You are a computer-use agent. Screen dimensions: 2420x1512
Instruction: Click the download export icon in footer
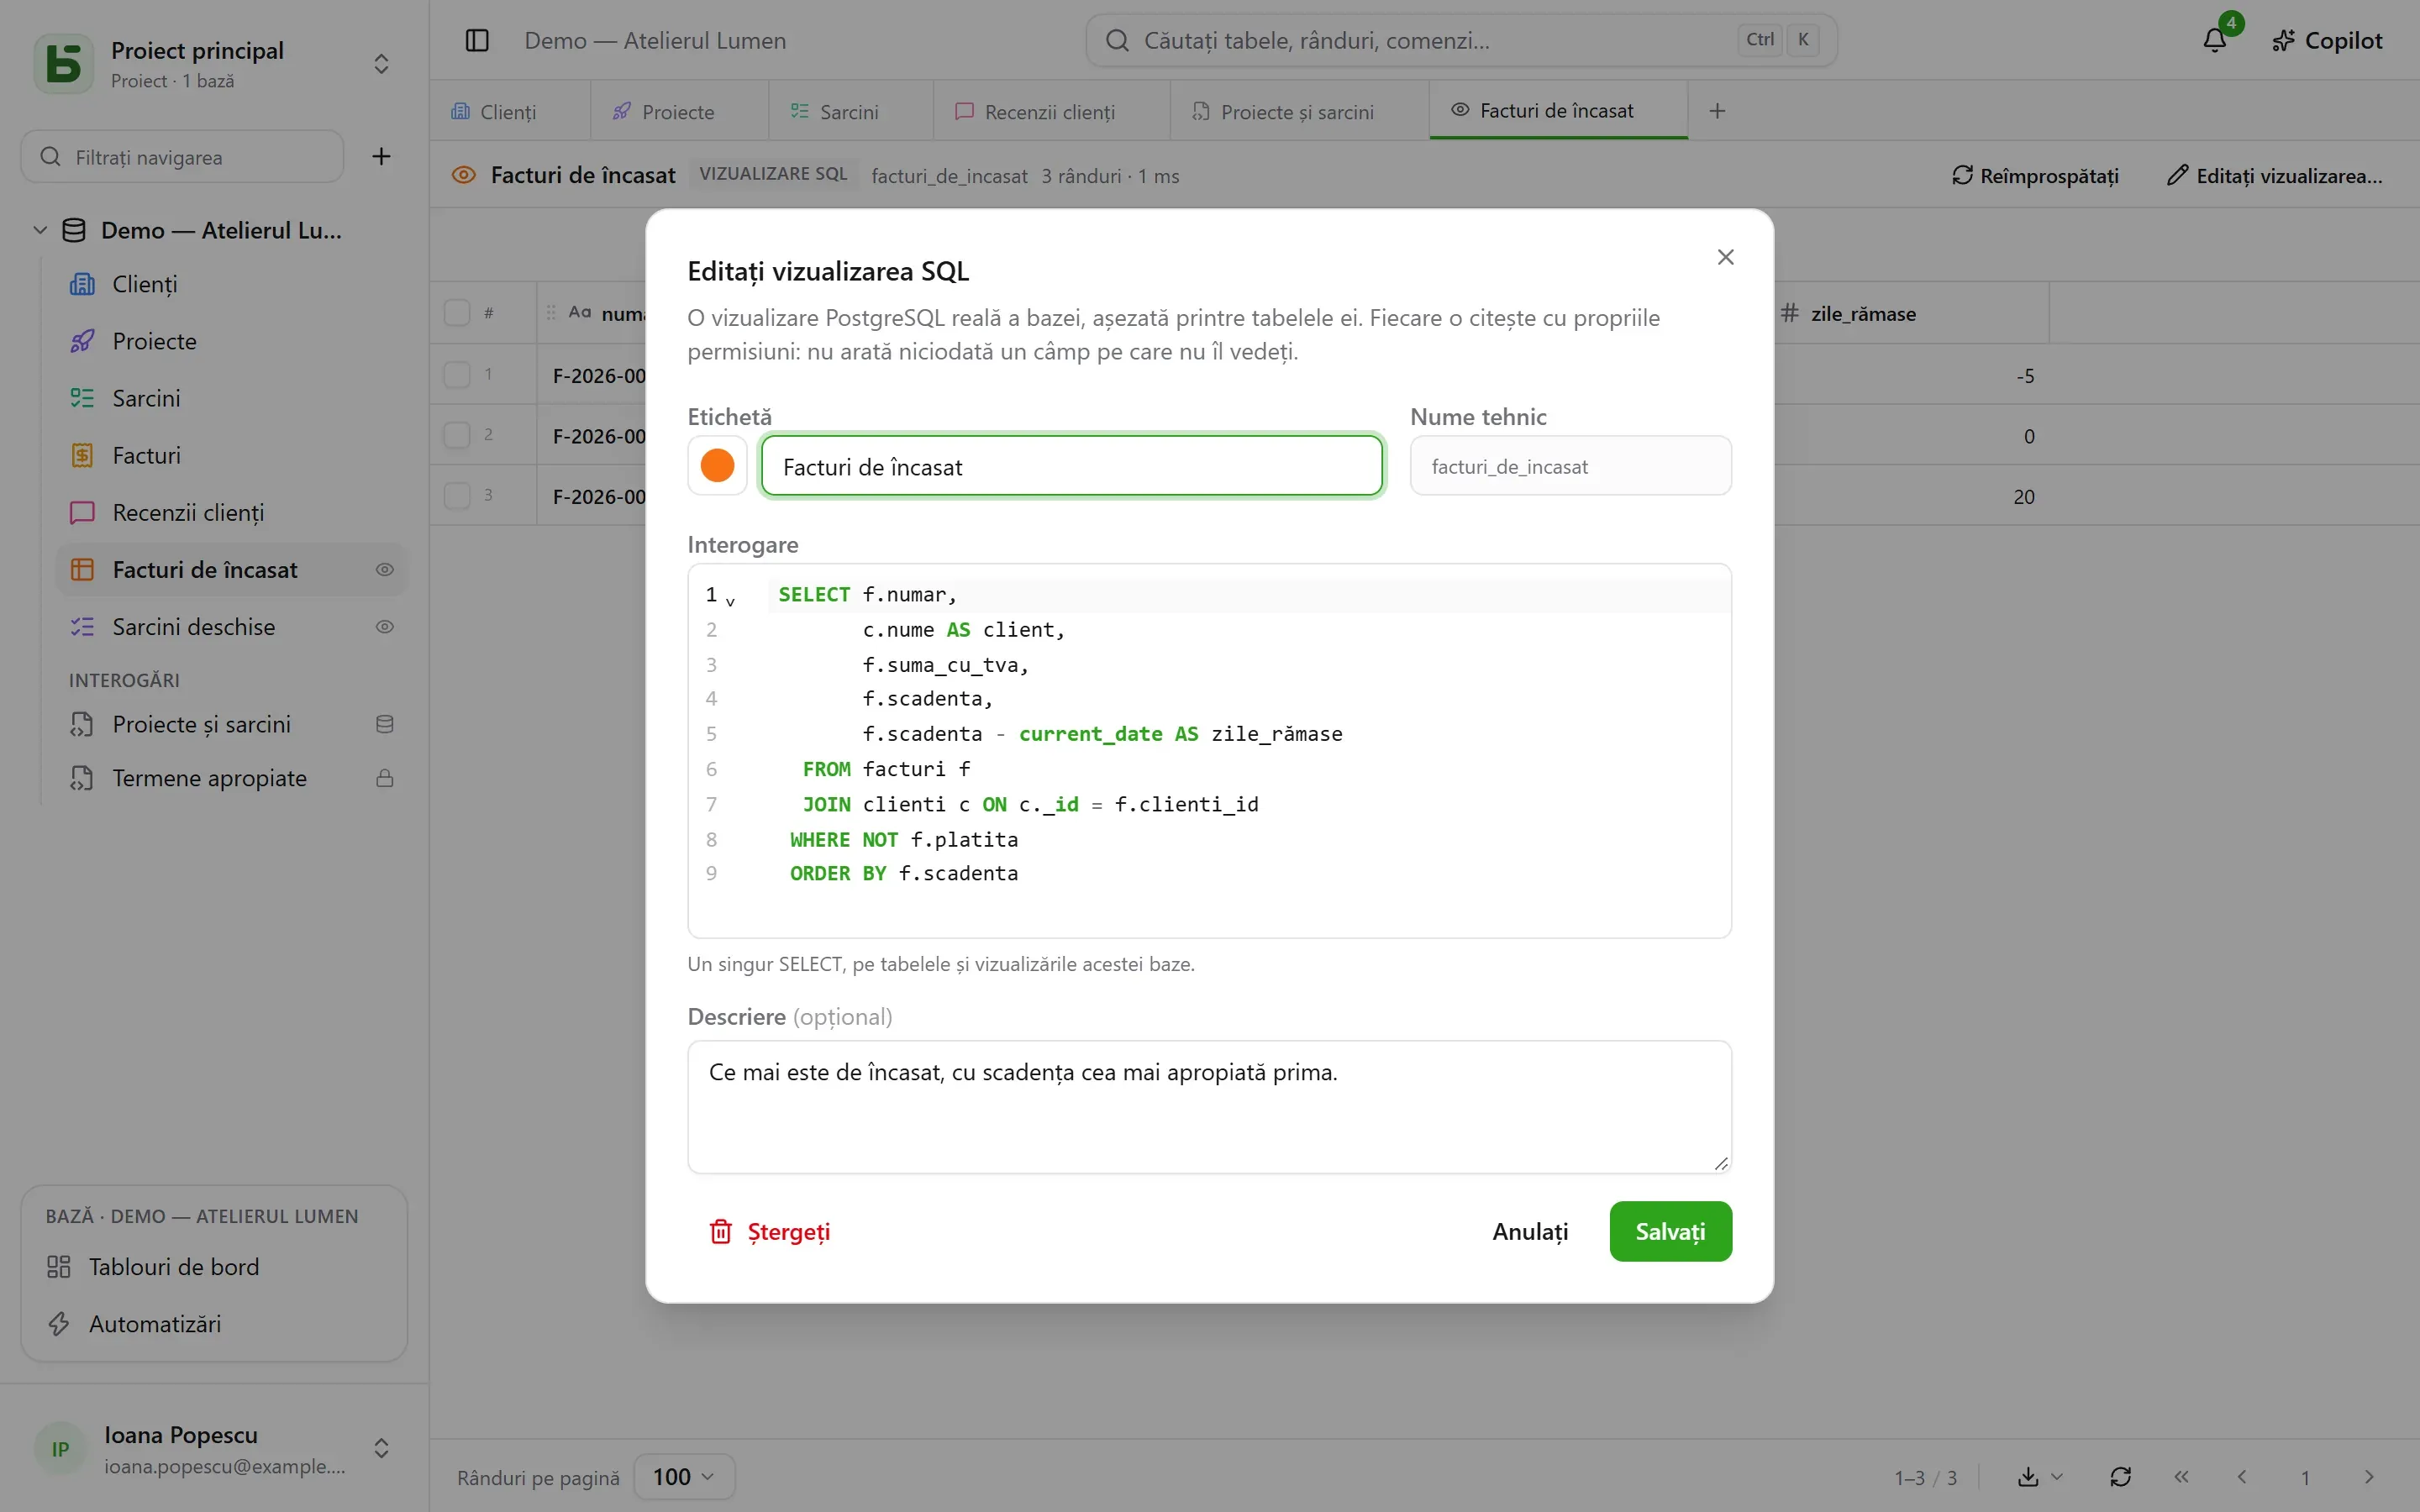pyautogui.click(x=2028, y=1477)
